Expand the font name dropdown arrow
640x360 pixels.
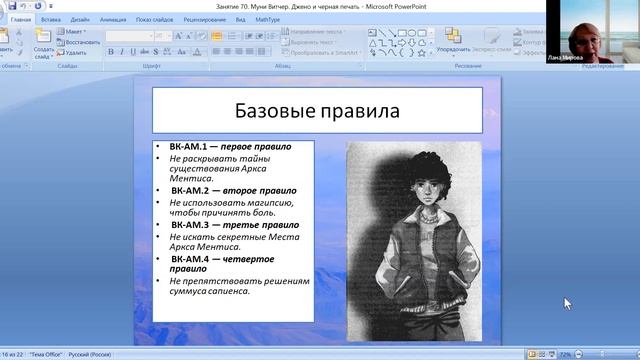(151, 36)
